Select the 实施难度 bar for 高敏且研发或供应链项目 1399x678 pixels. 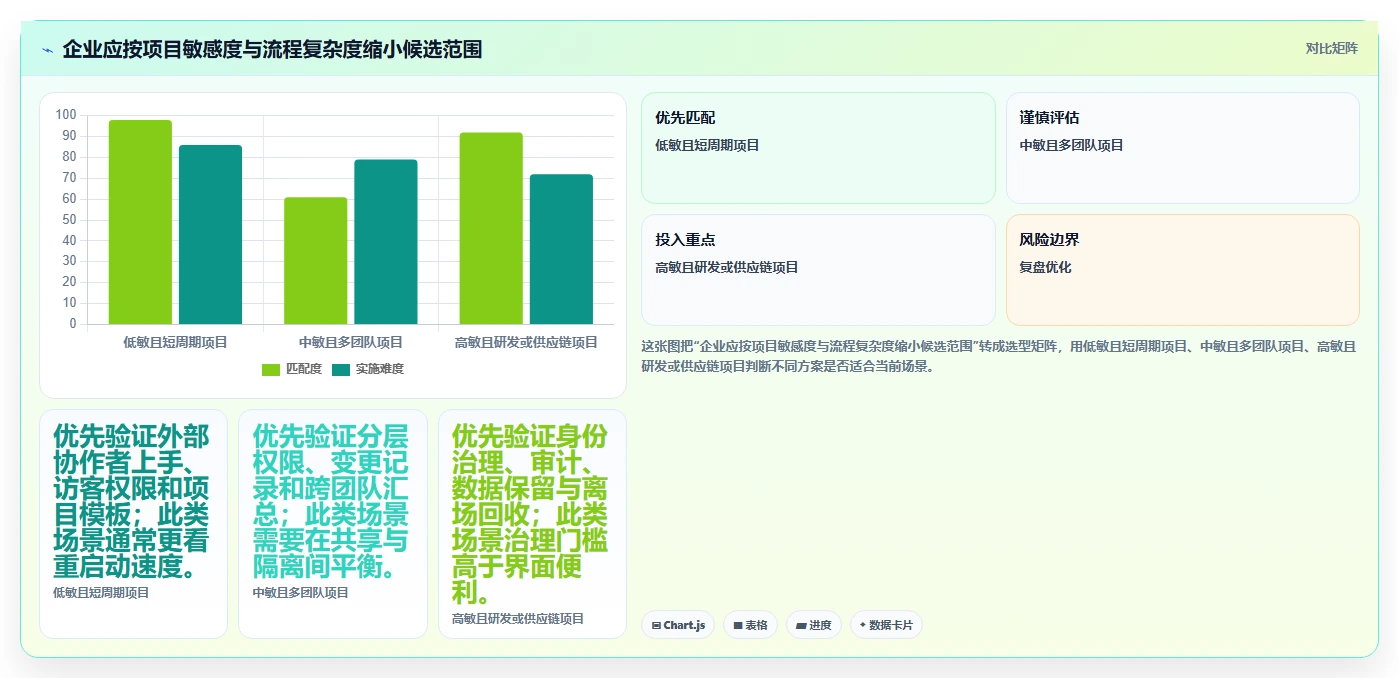(x=561, y=249)
